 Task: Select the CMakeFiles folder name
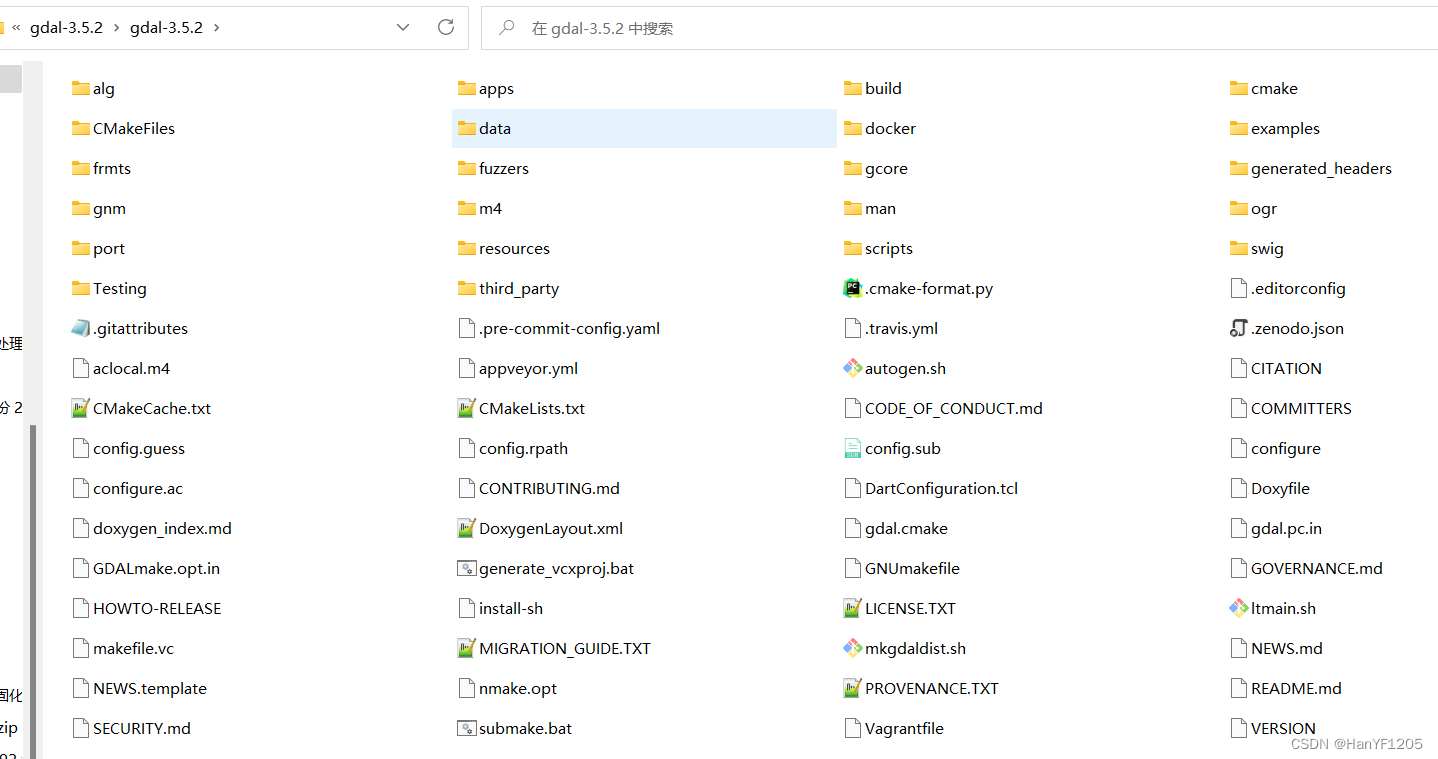coord(134,128)
